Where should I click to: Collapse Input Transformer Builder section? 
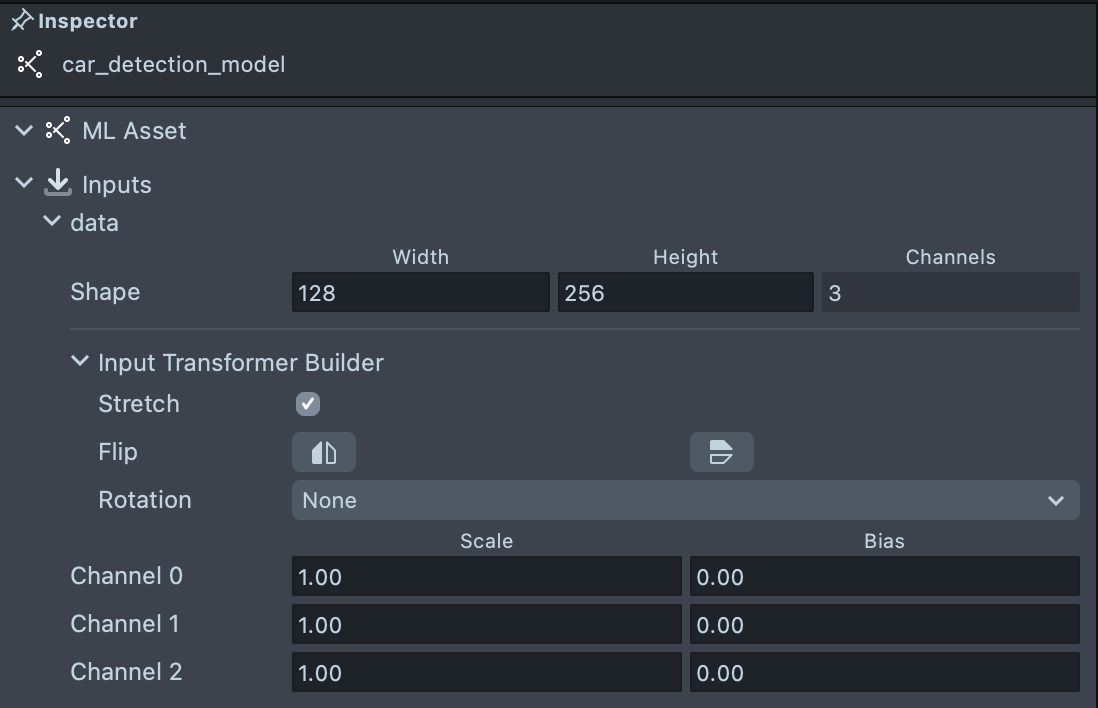(80, 362)
